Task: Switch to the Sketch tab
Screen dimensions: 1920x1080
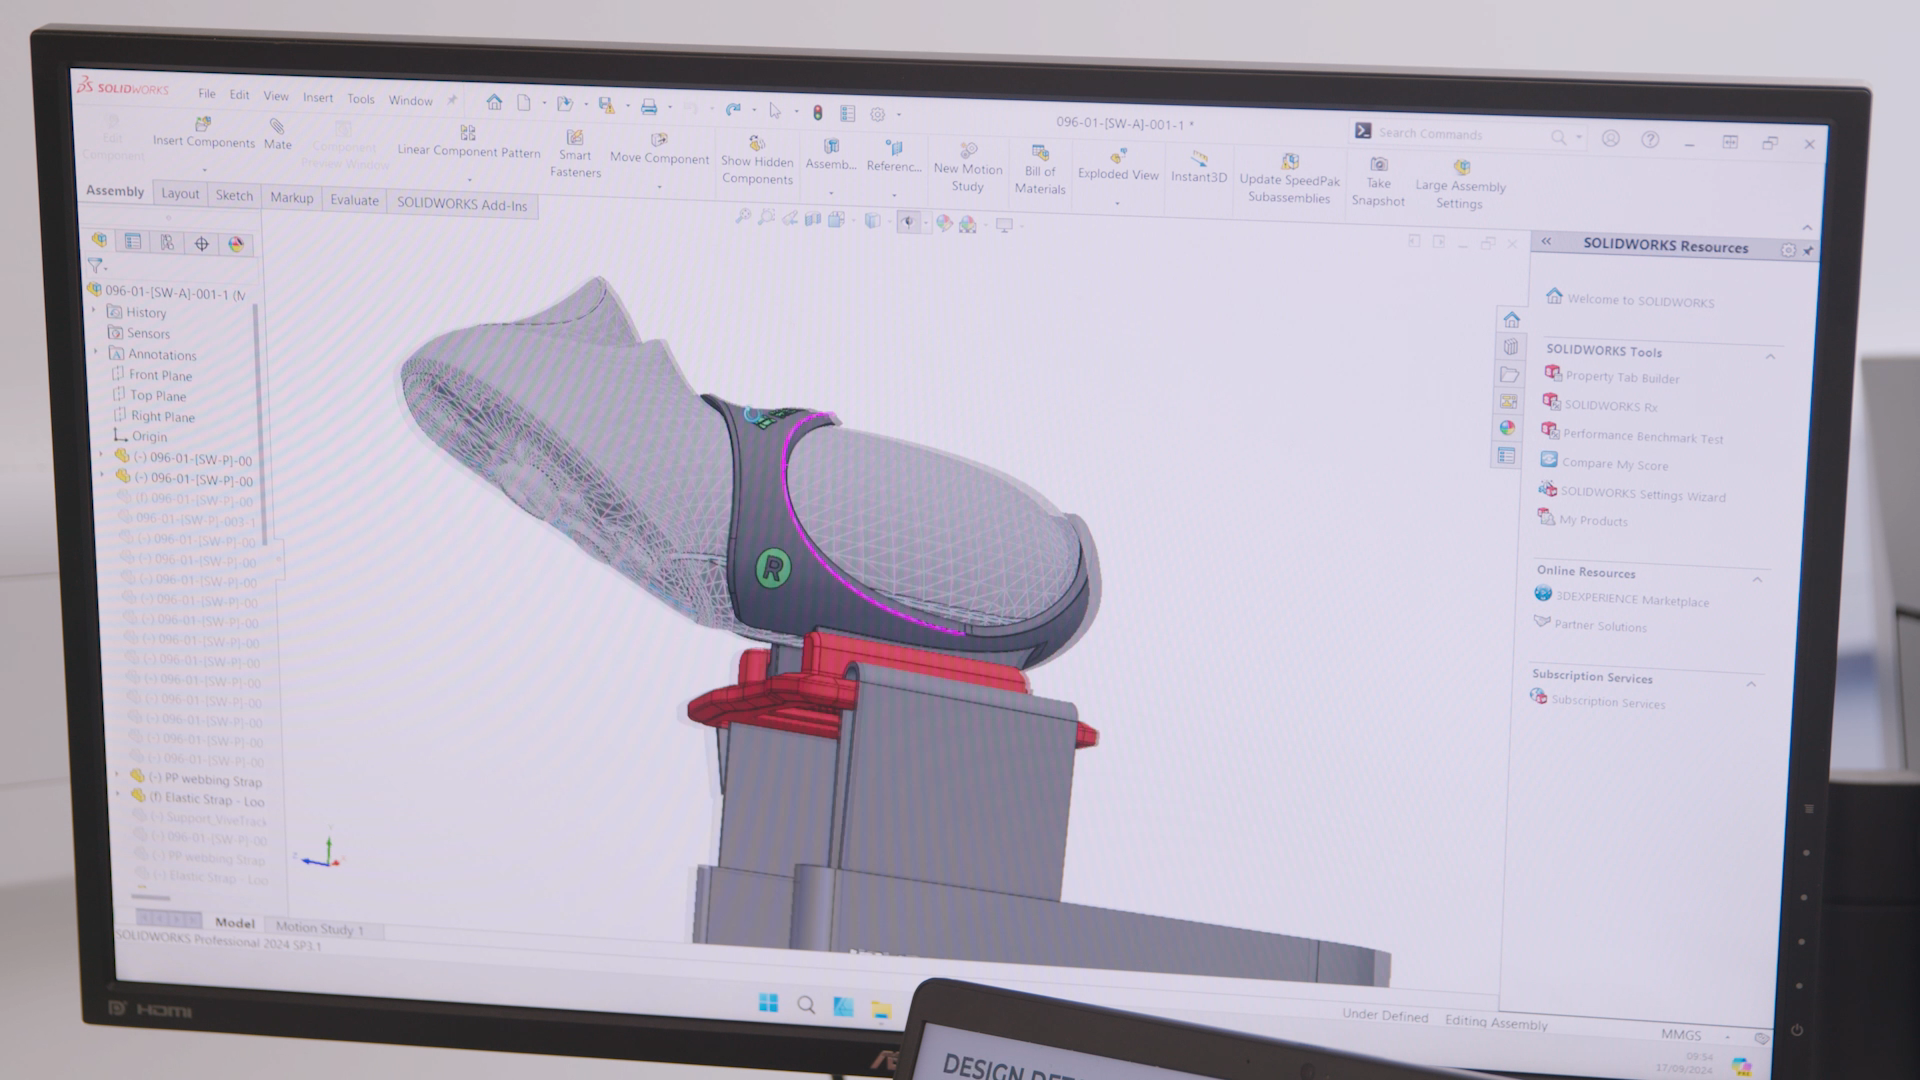Action: click(234, 196)
